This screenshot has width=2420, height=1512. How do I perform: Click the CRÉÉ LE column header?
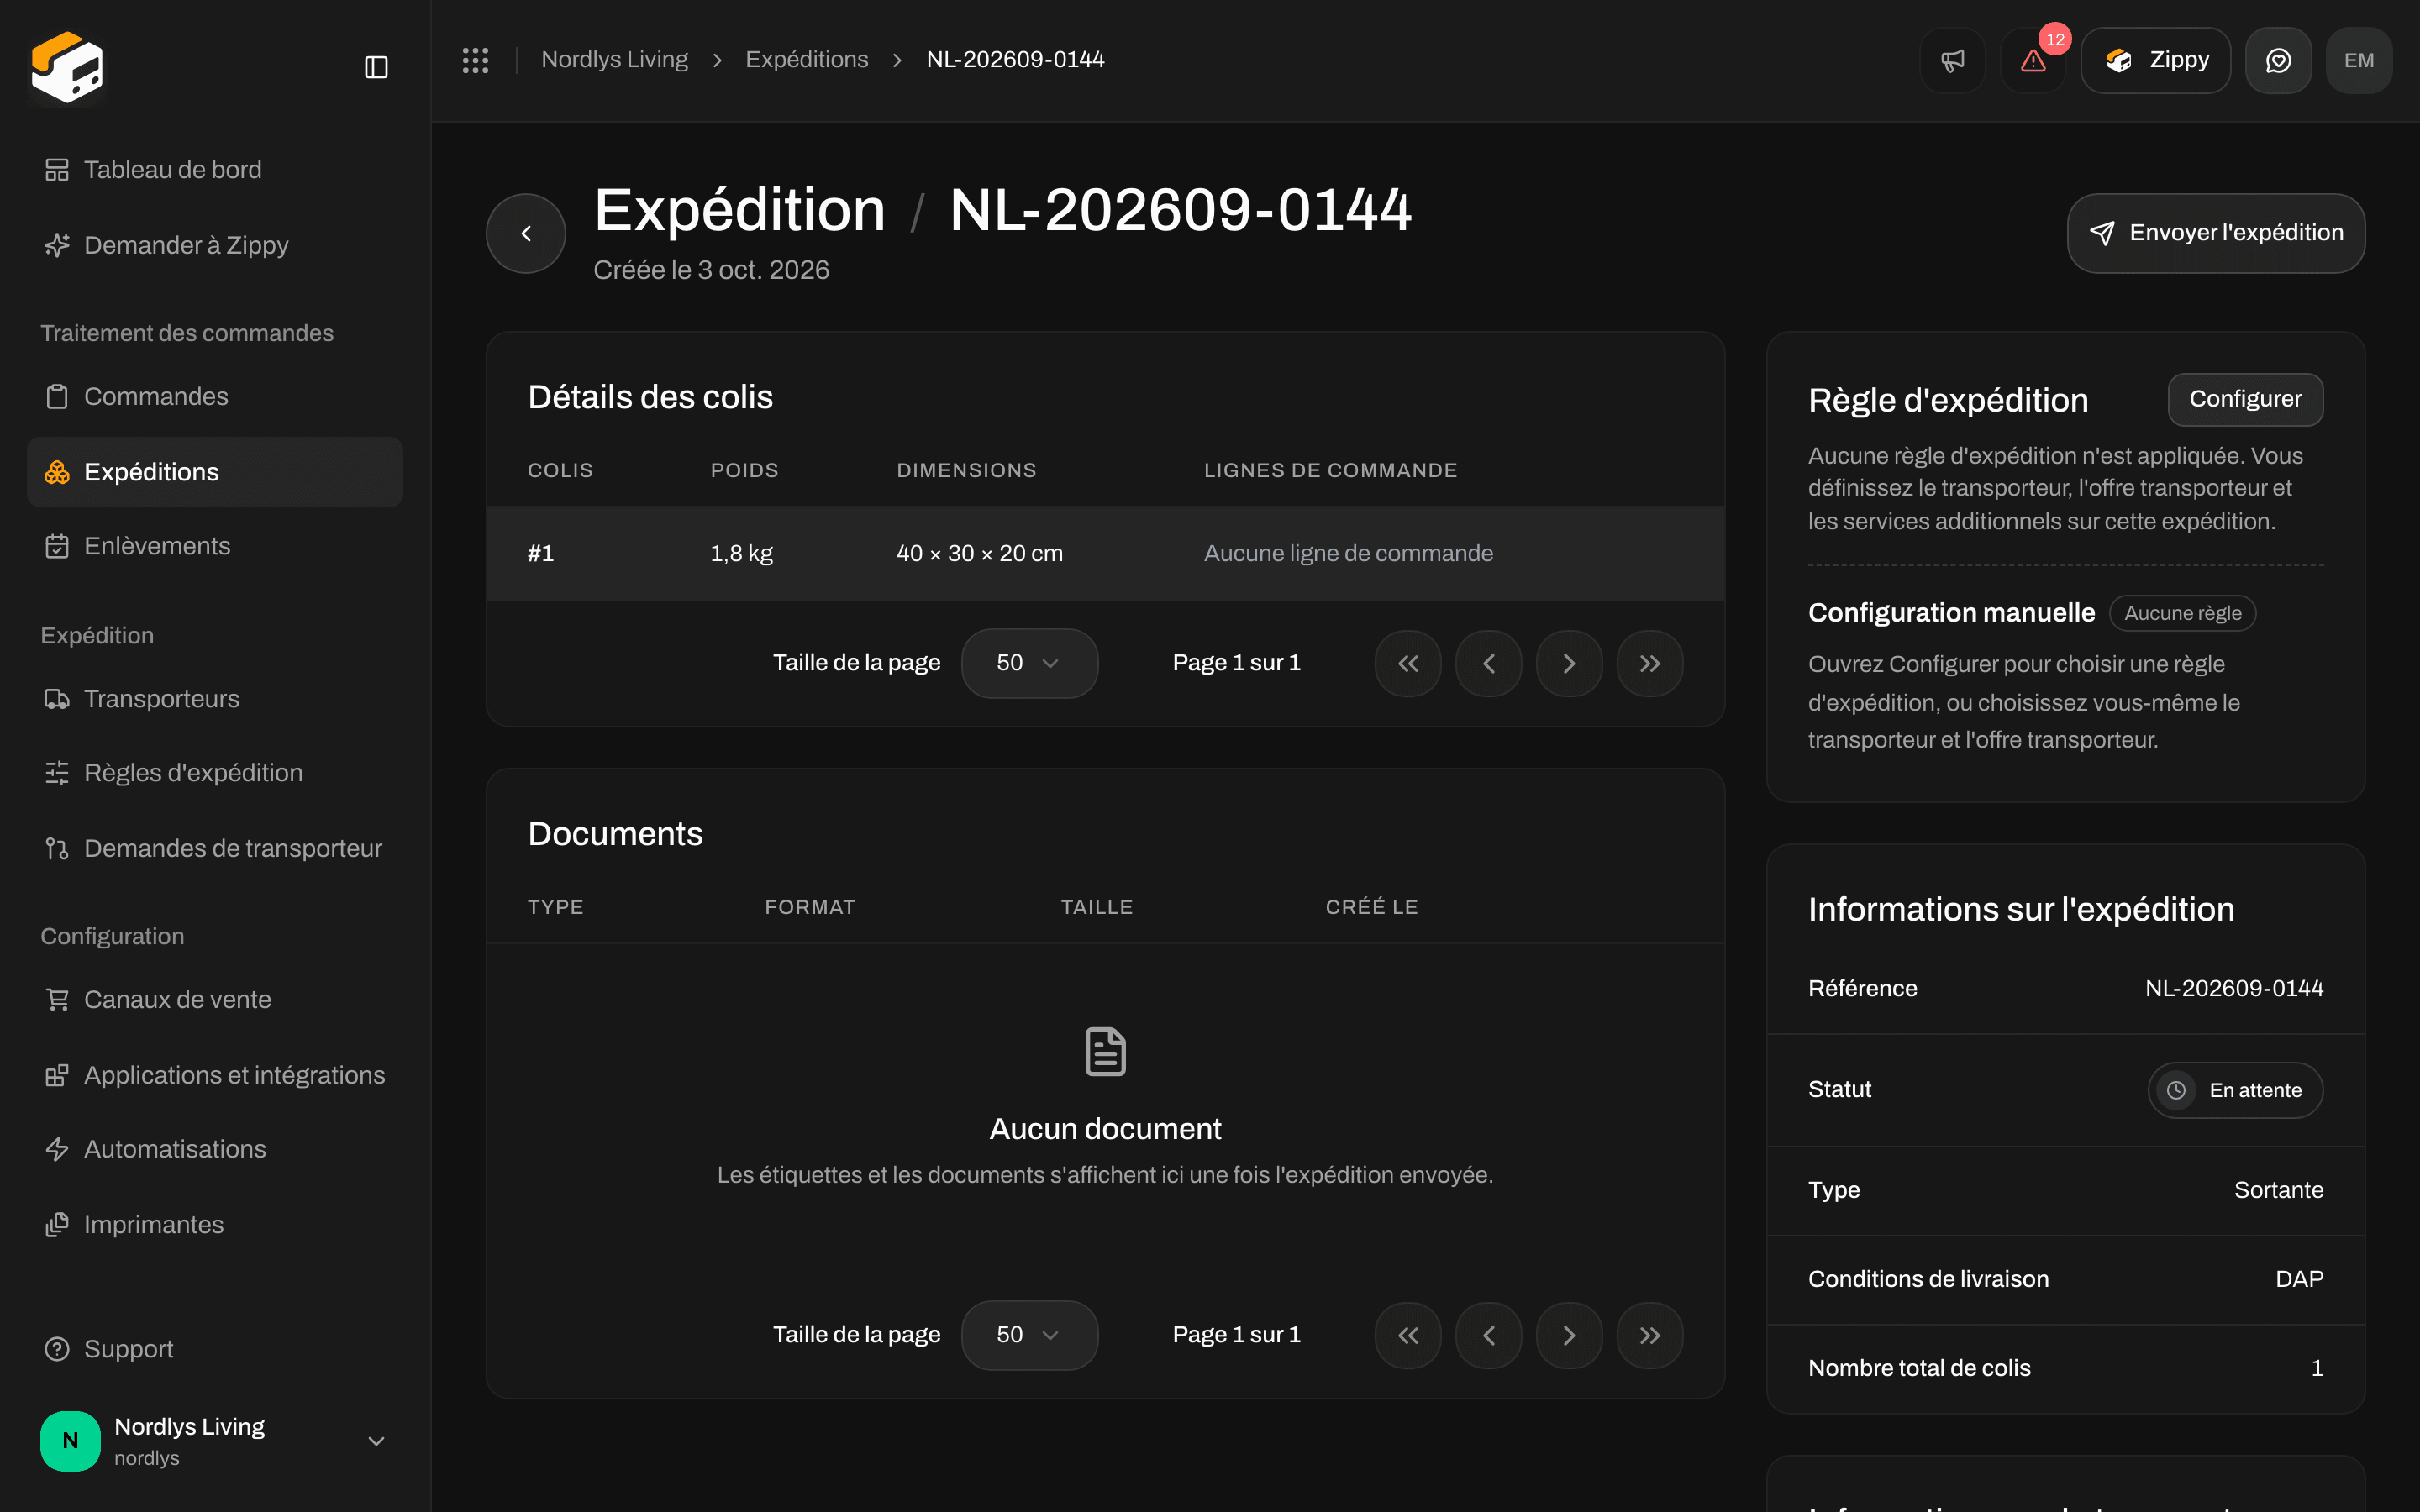(x=1371, y=907)
